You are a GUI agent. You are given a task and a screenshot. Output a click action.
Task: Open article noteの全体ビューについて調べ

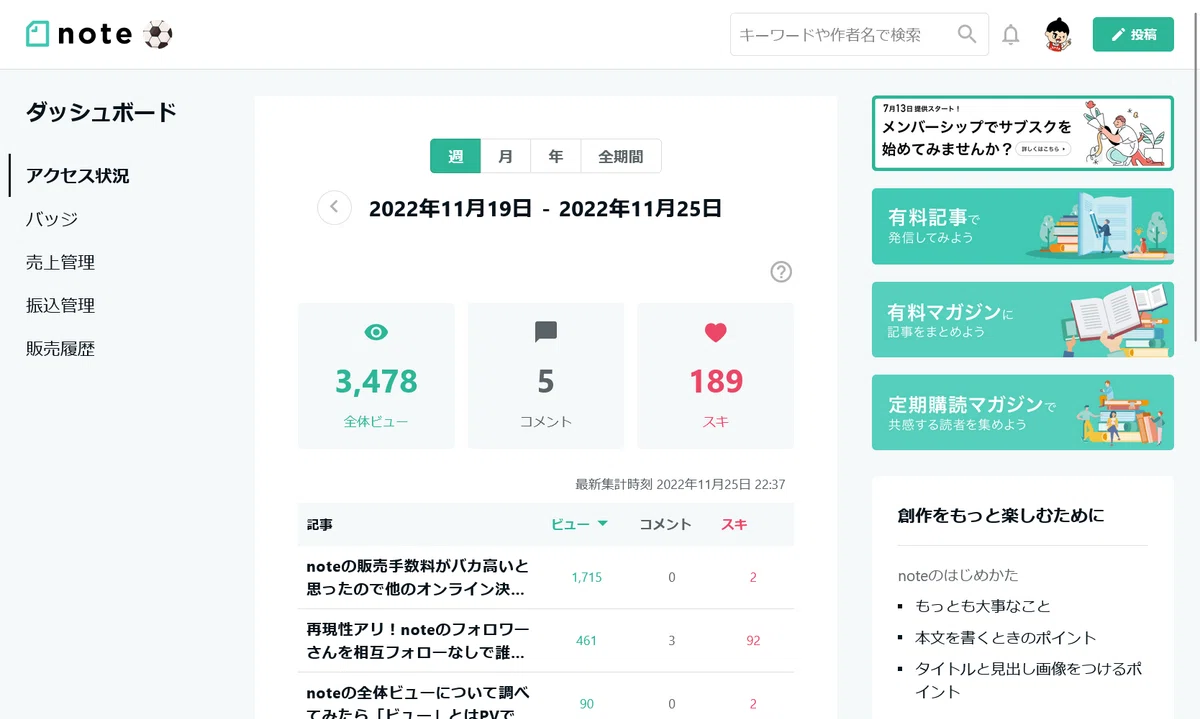click(418, 703)
